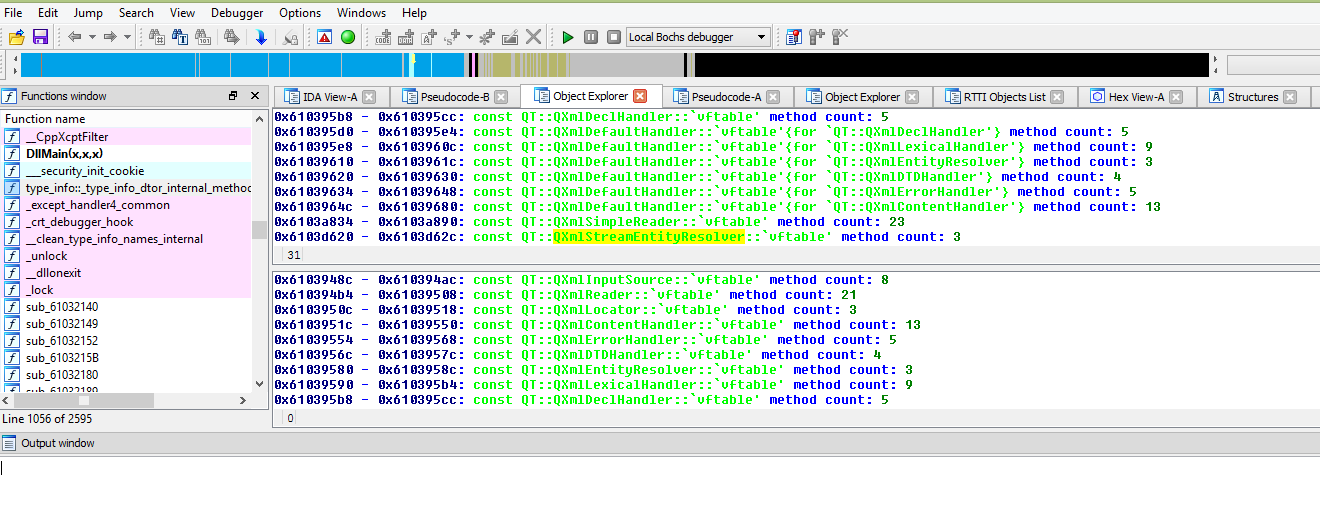
Task: Switch to the Structures tab
Action: (1253, 97)
